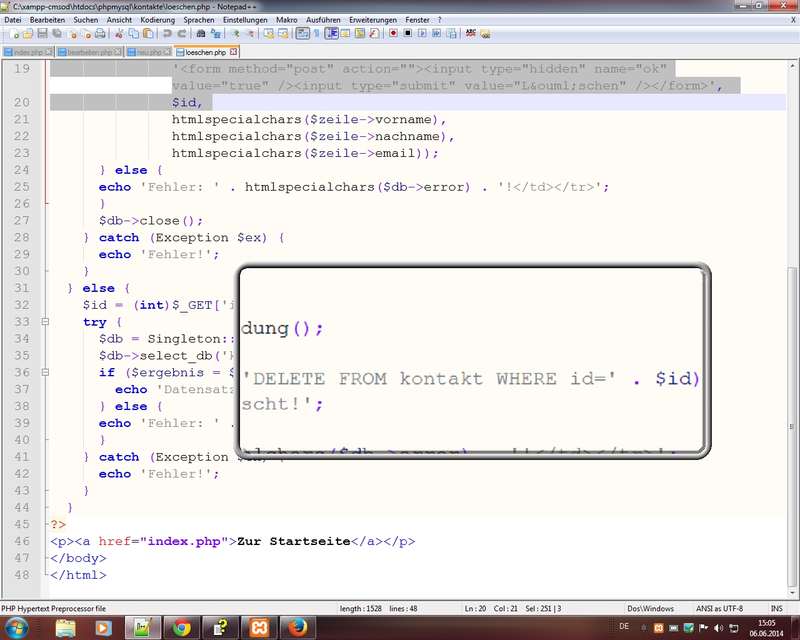Close the loeschen.php tab
The image size is (800, 640).
click(x=234, y=52)
